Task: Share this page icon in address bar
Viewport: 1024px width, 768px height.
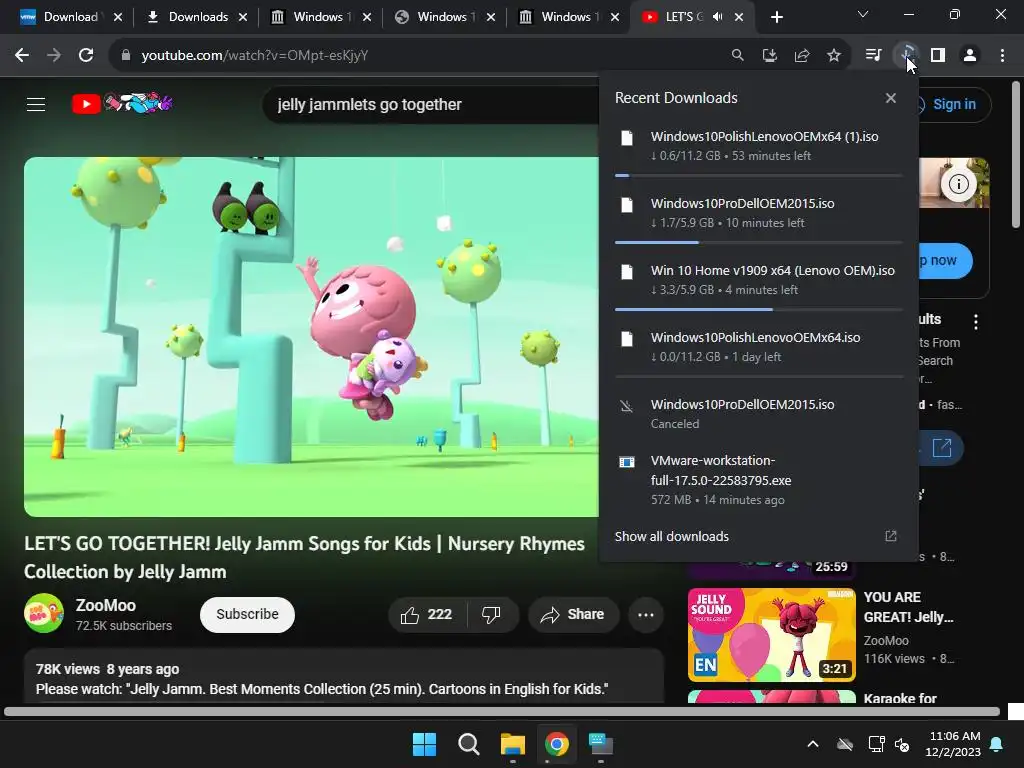Action: point(802,56)
